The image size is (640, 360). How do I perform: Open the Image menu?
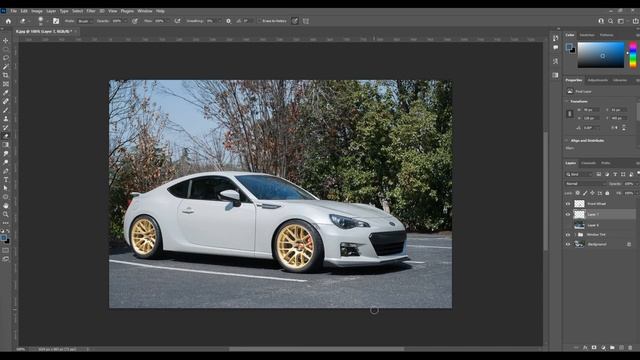[37, 11]
